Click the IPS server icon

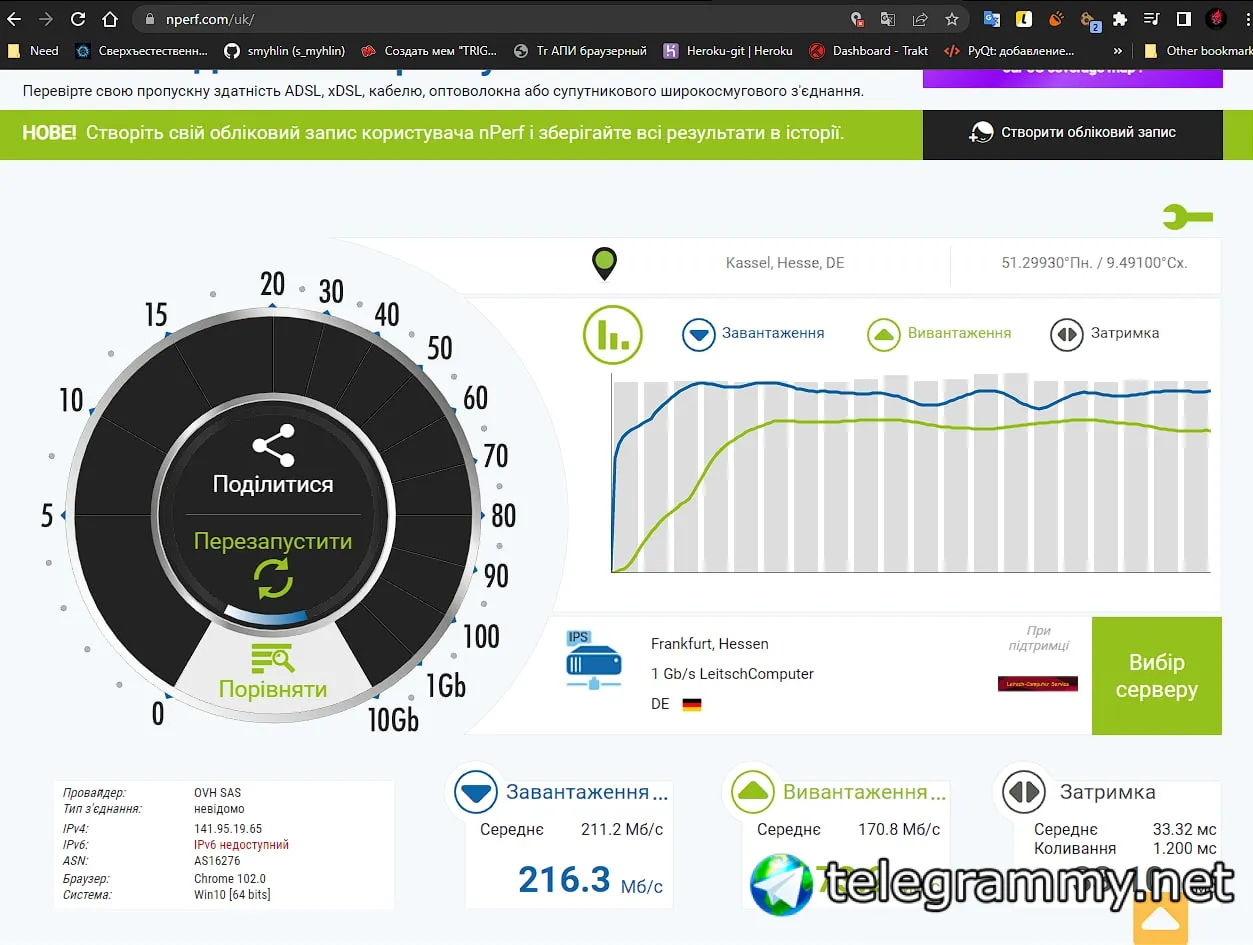pos(593,659)
